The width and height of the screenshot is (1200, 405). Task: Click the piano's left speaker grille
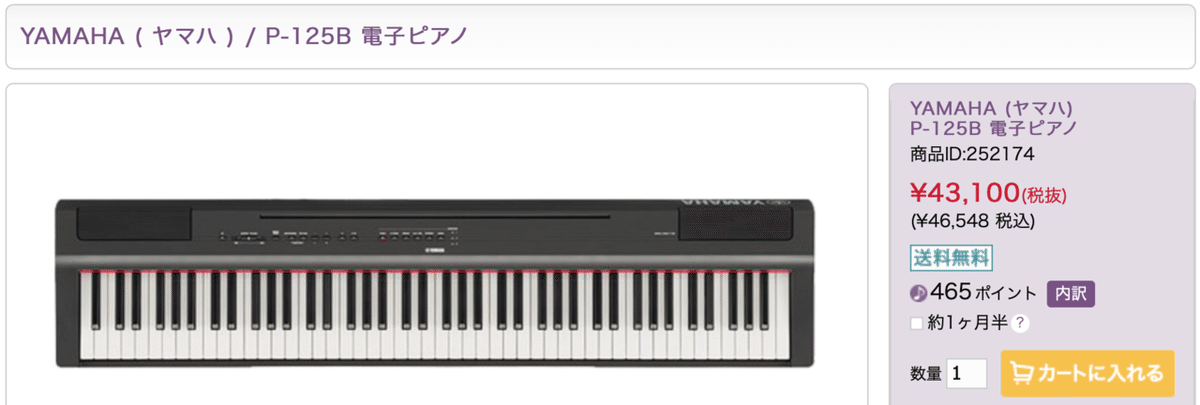click(133, 224)
